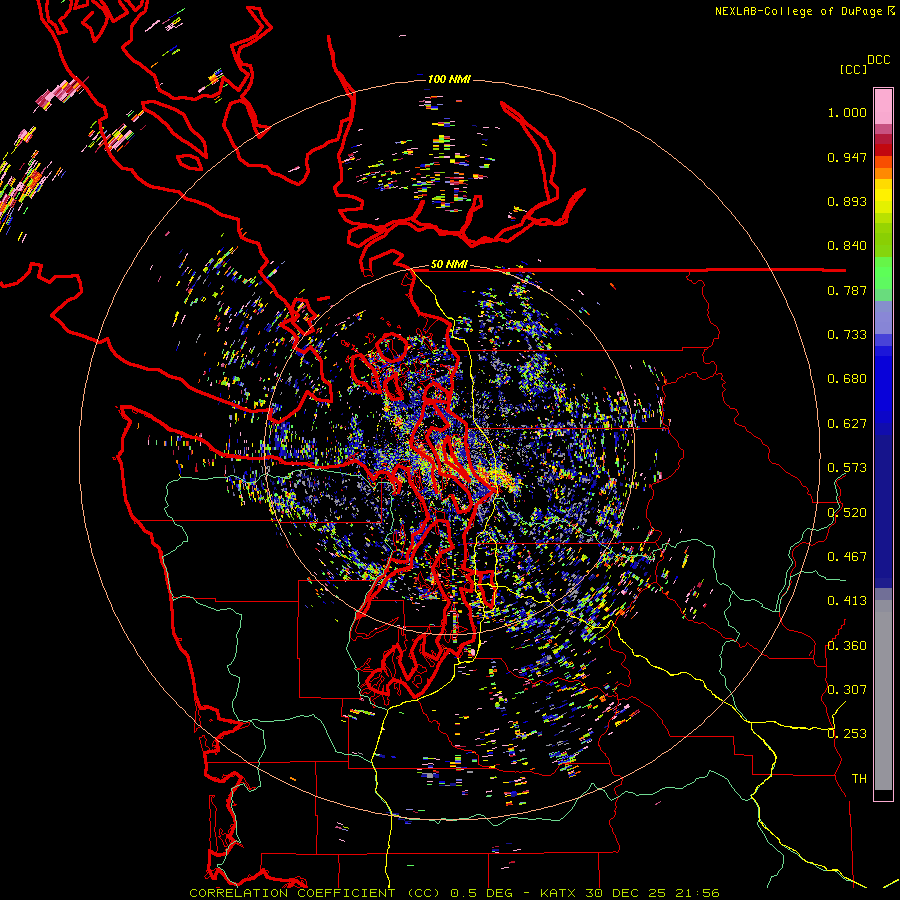The width and height of the screenshot is (900, 900).
Task: Select the 0.360 scale value
Action: [x=847, y=646]
